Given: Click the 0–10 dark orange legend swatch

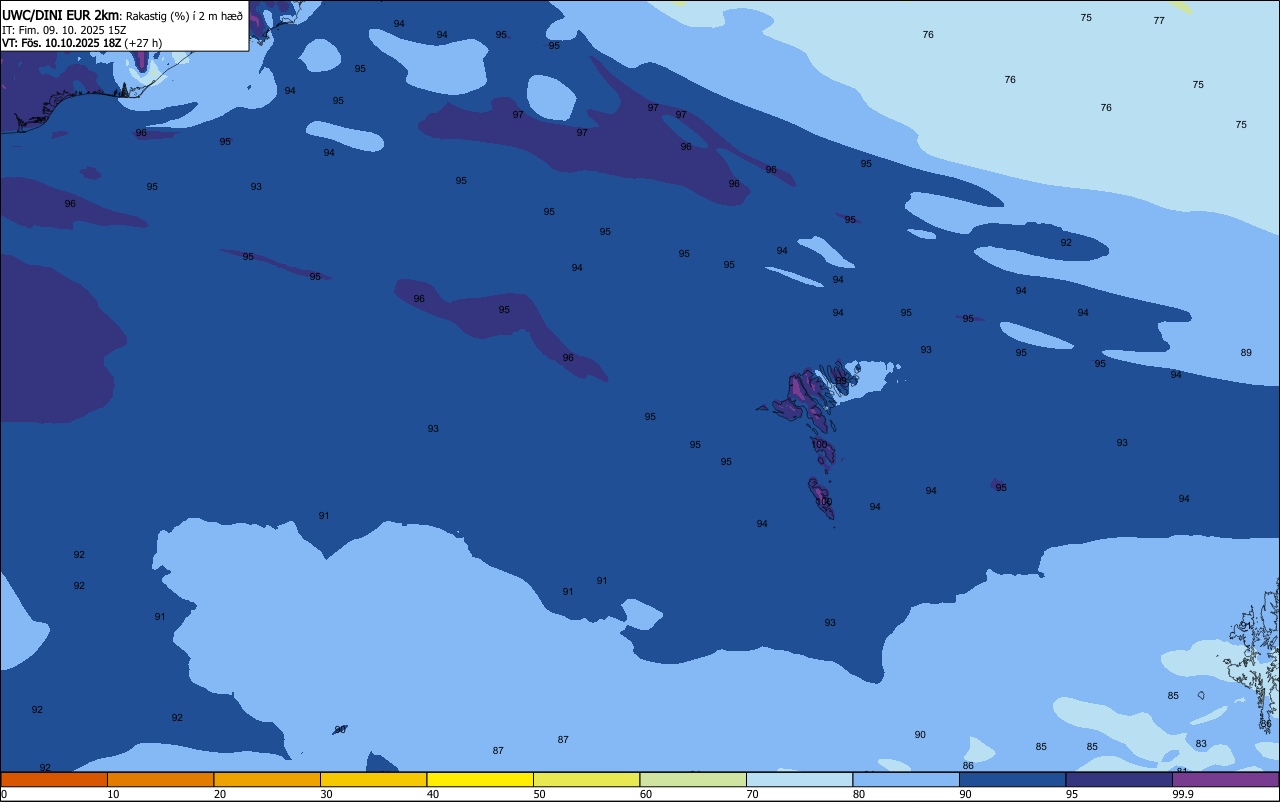Looking at the screenshot, I should coord(54,779).
